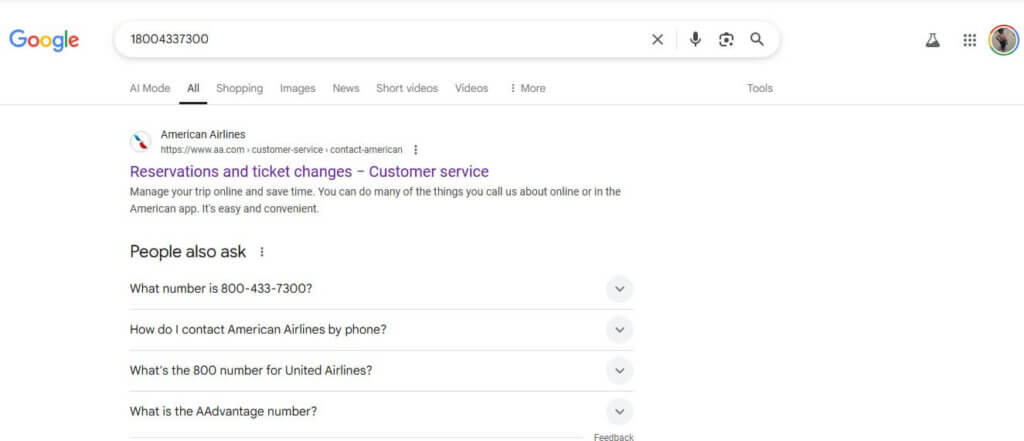Screen dimensions: 1024x441
Task: Open the options dots beside the aa.com URL
Action: click(x=415, y=150)
